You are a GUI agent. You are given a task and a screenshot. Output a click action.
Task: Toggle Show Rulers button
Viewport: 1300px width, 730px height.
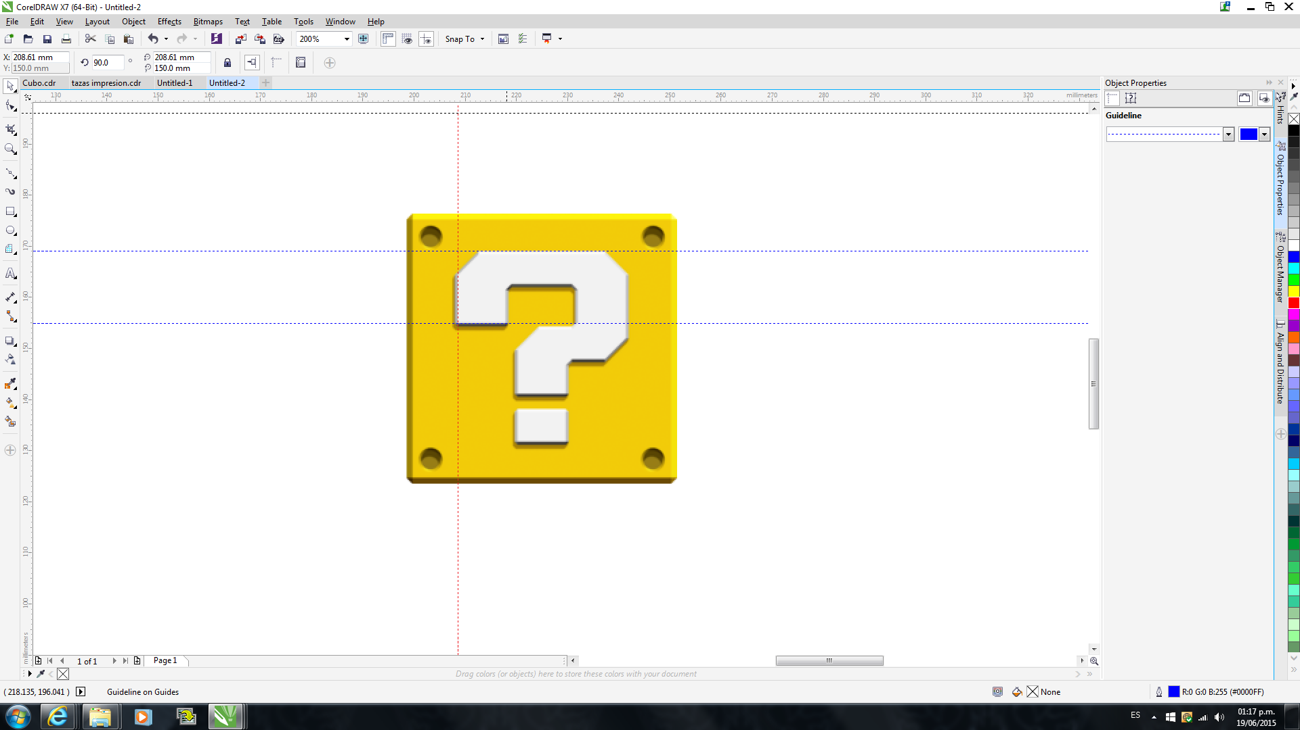click(x=388, y=39)
